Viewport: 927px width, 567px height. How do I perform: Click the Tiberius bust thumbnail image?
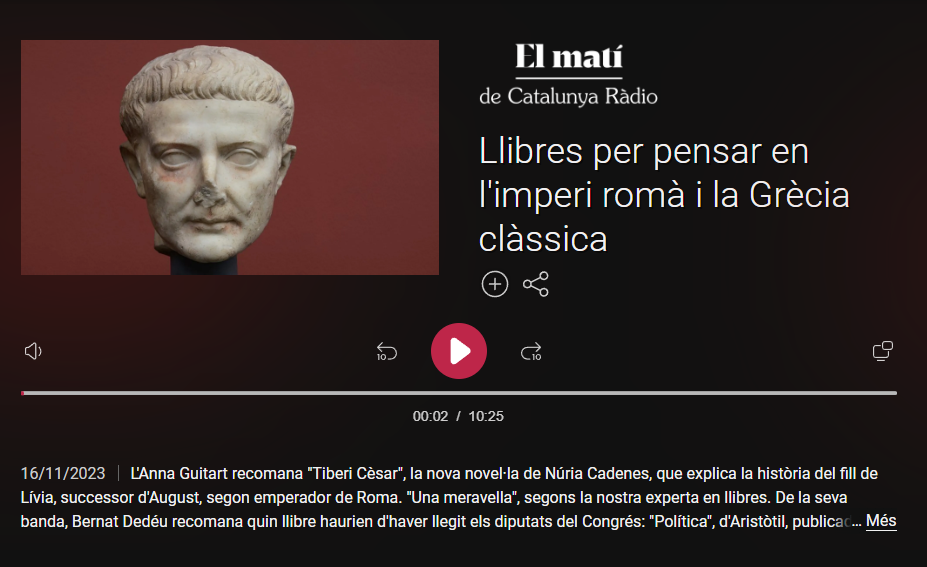pyautogui.click(x=230, y=157)
